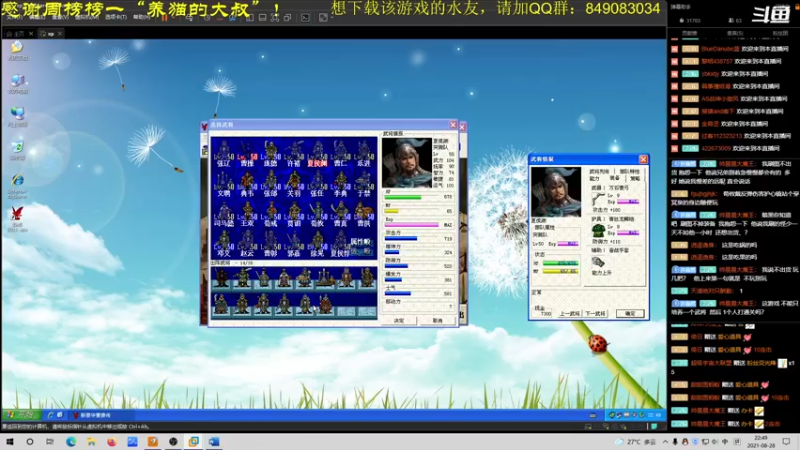Select advisor 荀彧 in the roster grid
This screenshot has height=450, width=800.
pos(270,213)
